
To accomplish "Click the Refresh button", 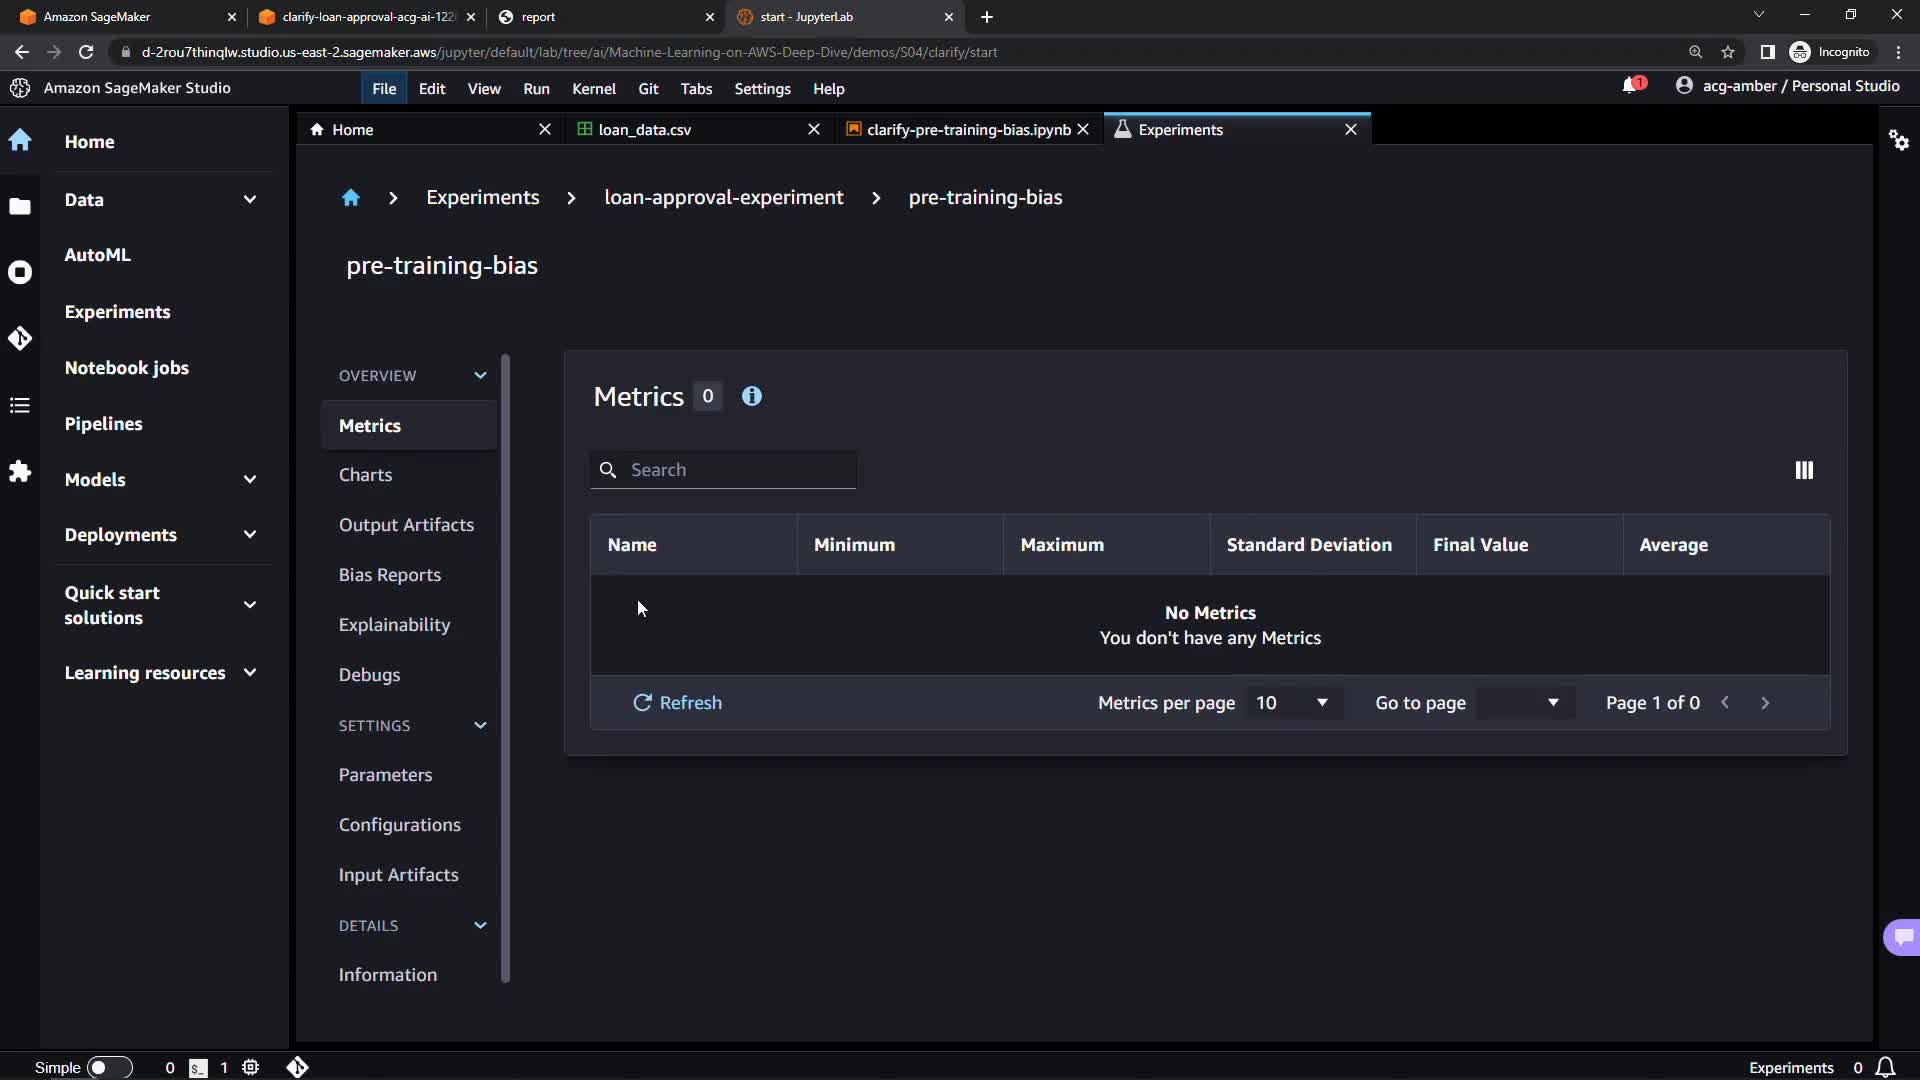I will click(677, 703).
